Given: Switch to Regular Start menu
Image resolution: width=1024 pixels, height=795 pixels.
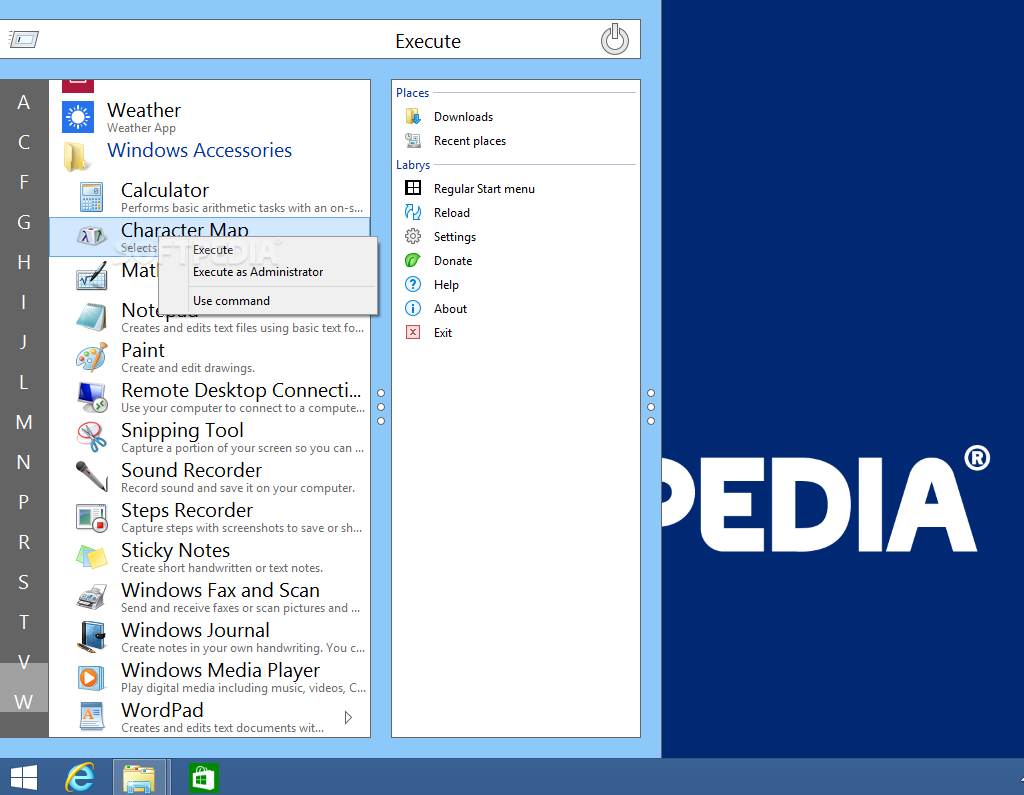Looking at the screenshot, I should [484, 189].
